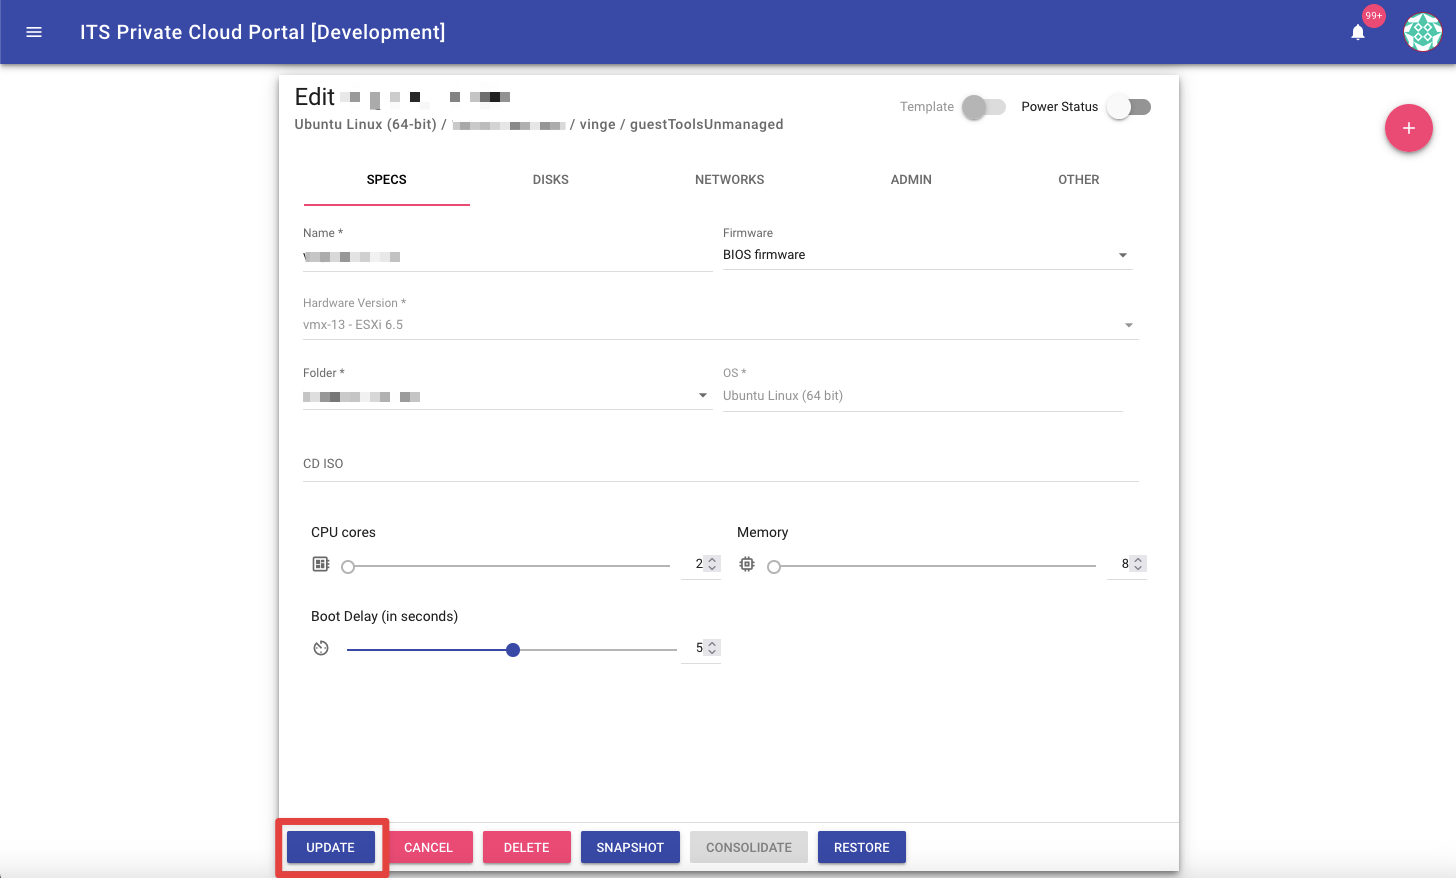Expand the Hardware Version dropdown
This screenshot has width=1456, height=878.
click(x=1128, y=325)
